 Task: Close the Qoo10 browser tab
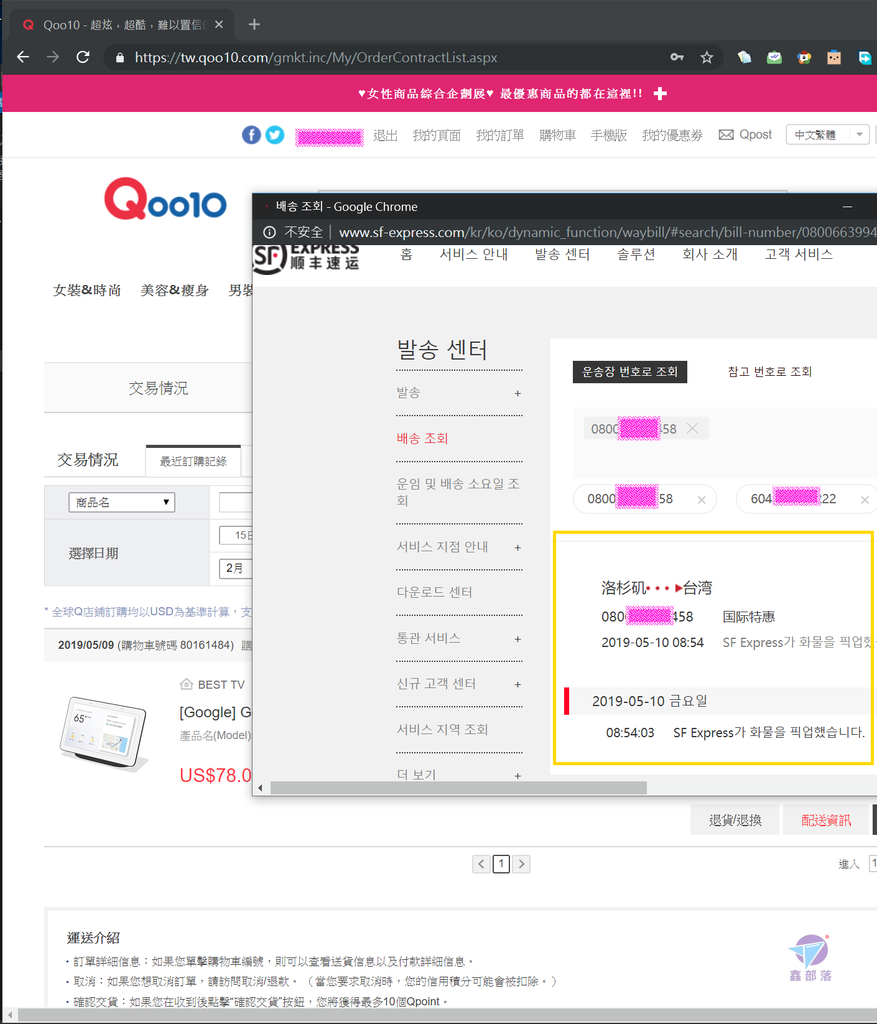pos(219,25)
